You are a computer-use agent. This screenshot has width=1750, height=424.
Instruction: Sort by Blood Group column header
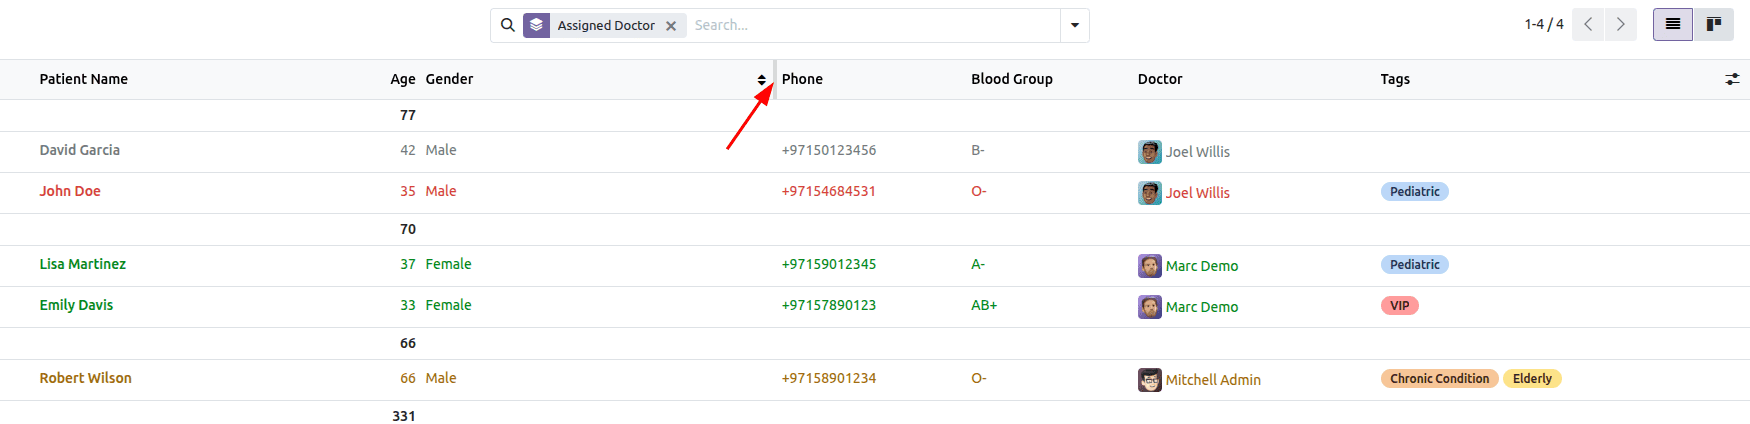point(1011,79)
